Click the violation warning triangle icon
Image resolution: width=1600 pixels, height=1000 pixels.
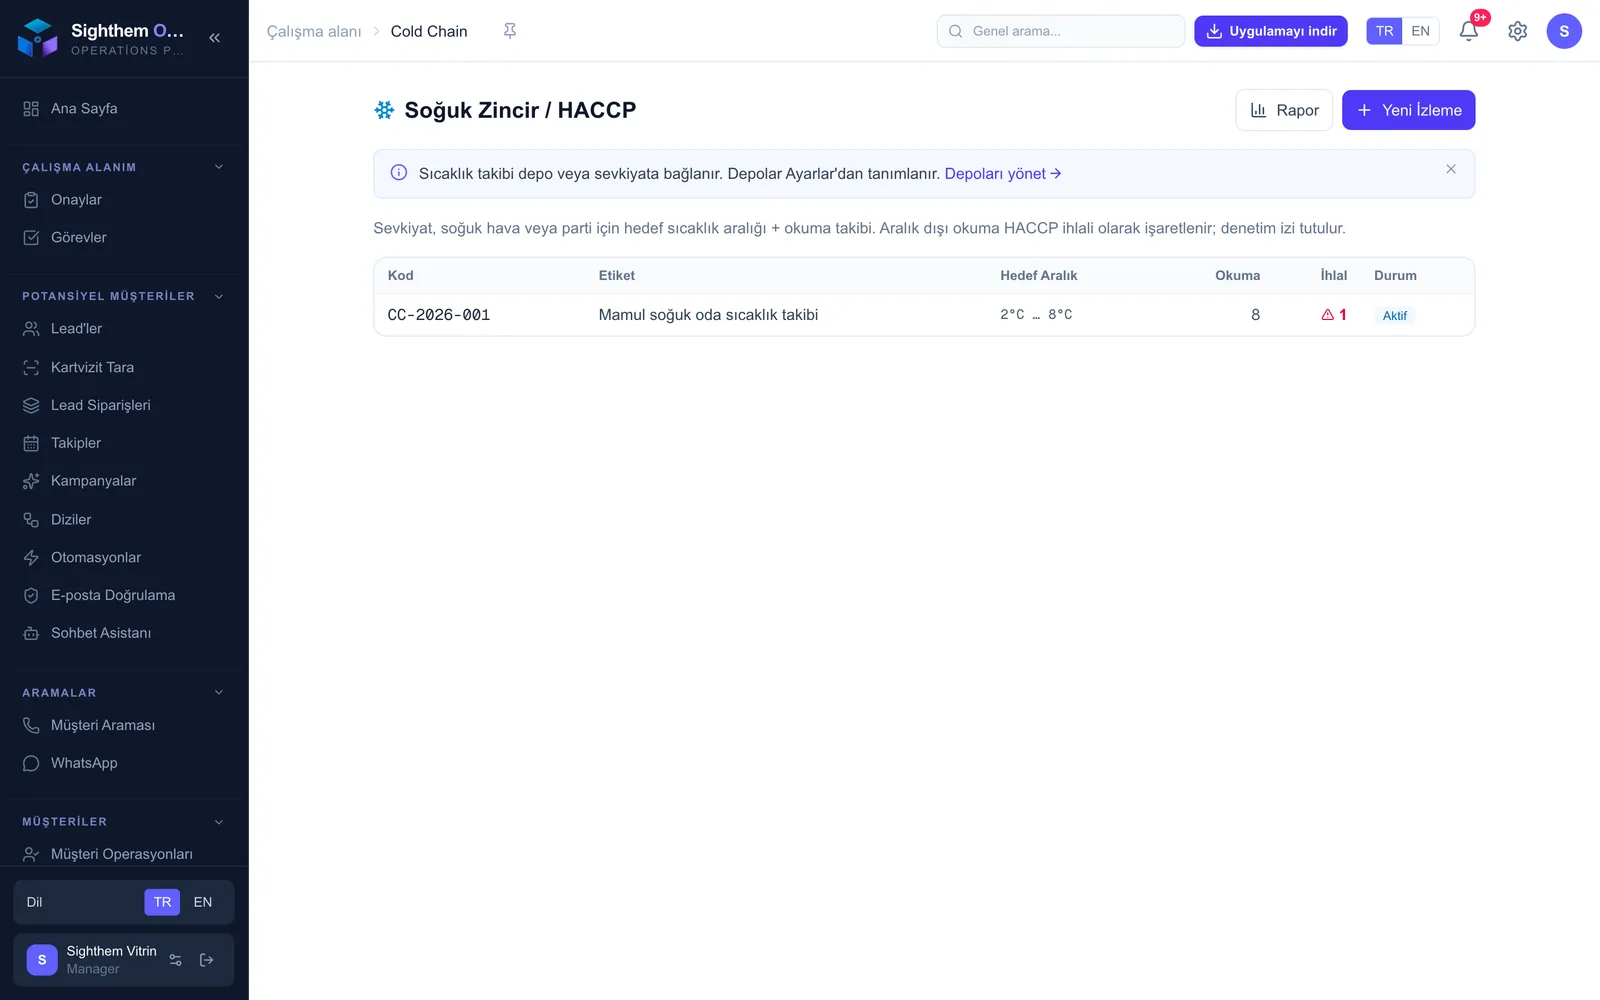pyautogui.click(x=1328, y=315)
